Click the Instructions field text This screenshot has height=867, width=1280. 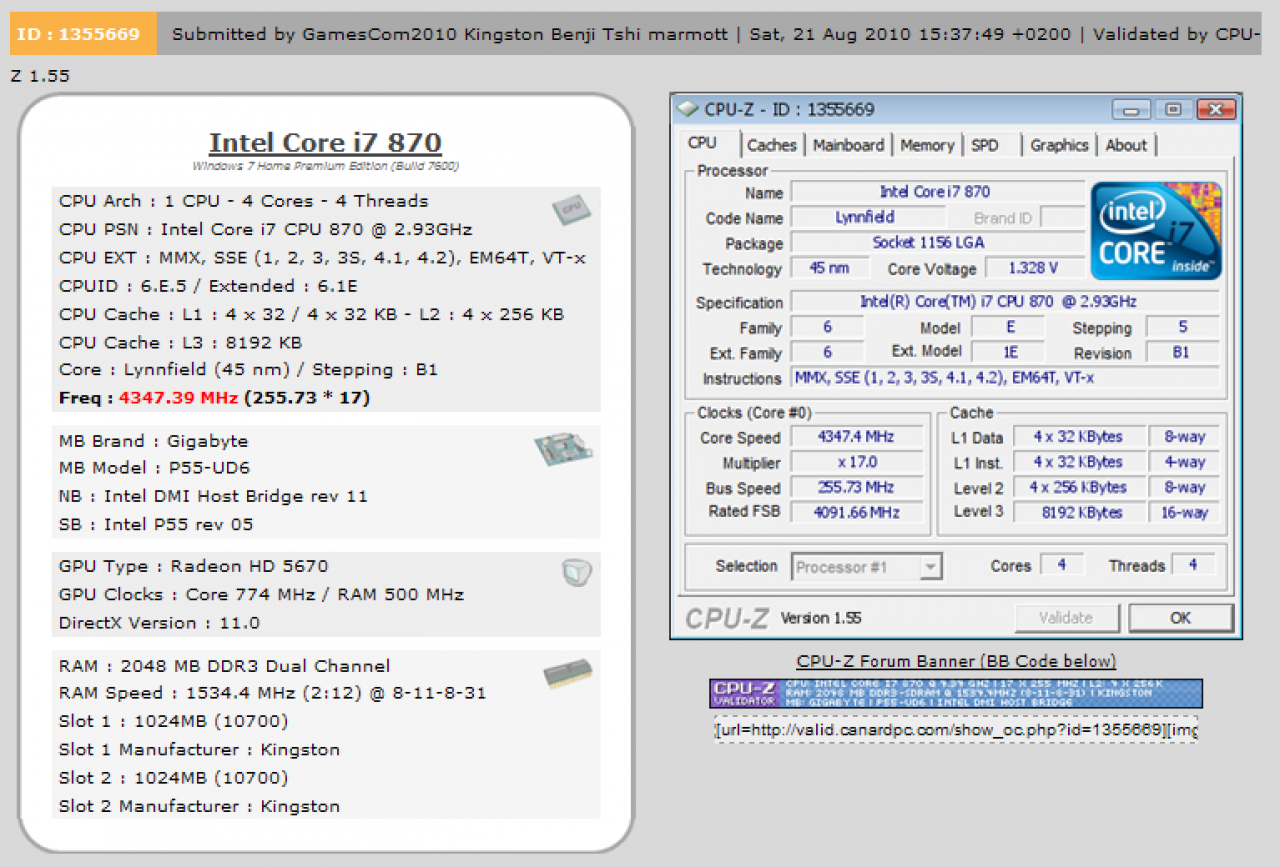click(1005, 378)
